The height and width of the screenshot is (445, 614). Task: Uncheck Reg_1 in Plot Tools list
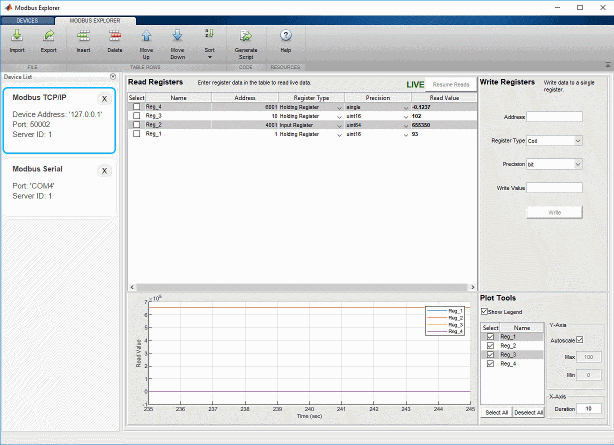point(490,336)
